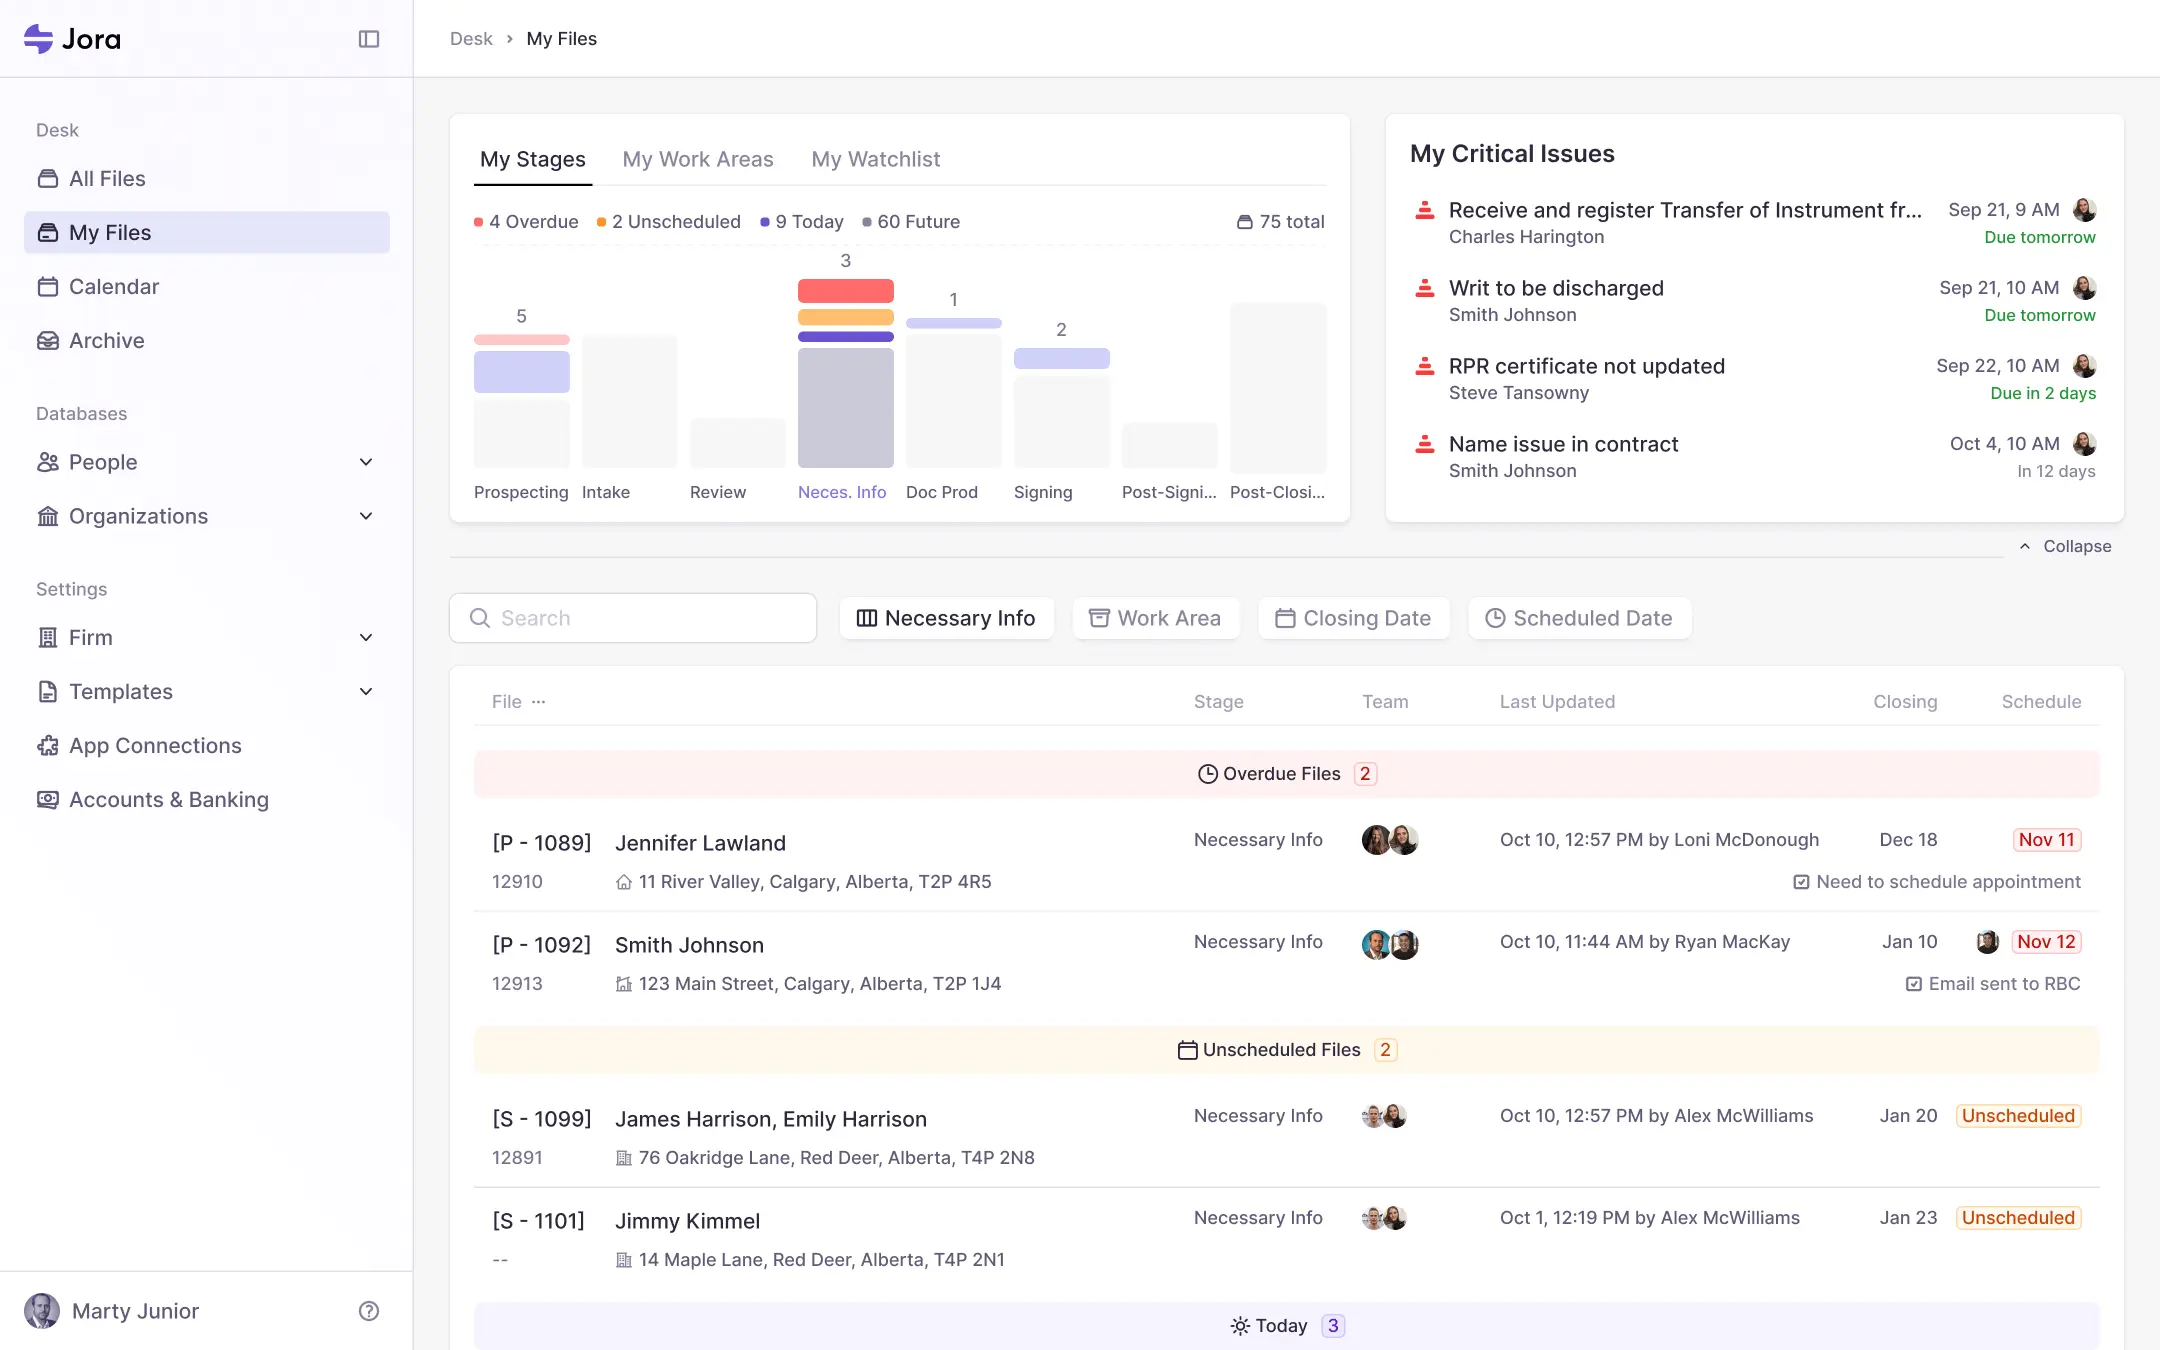Viewport: 2160px width, 1350px height.
Task: Open the Archive section in the sidebar
Action: 106,340
